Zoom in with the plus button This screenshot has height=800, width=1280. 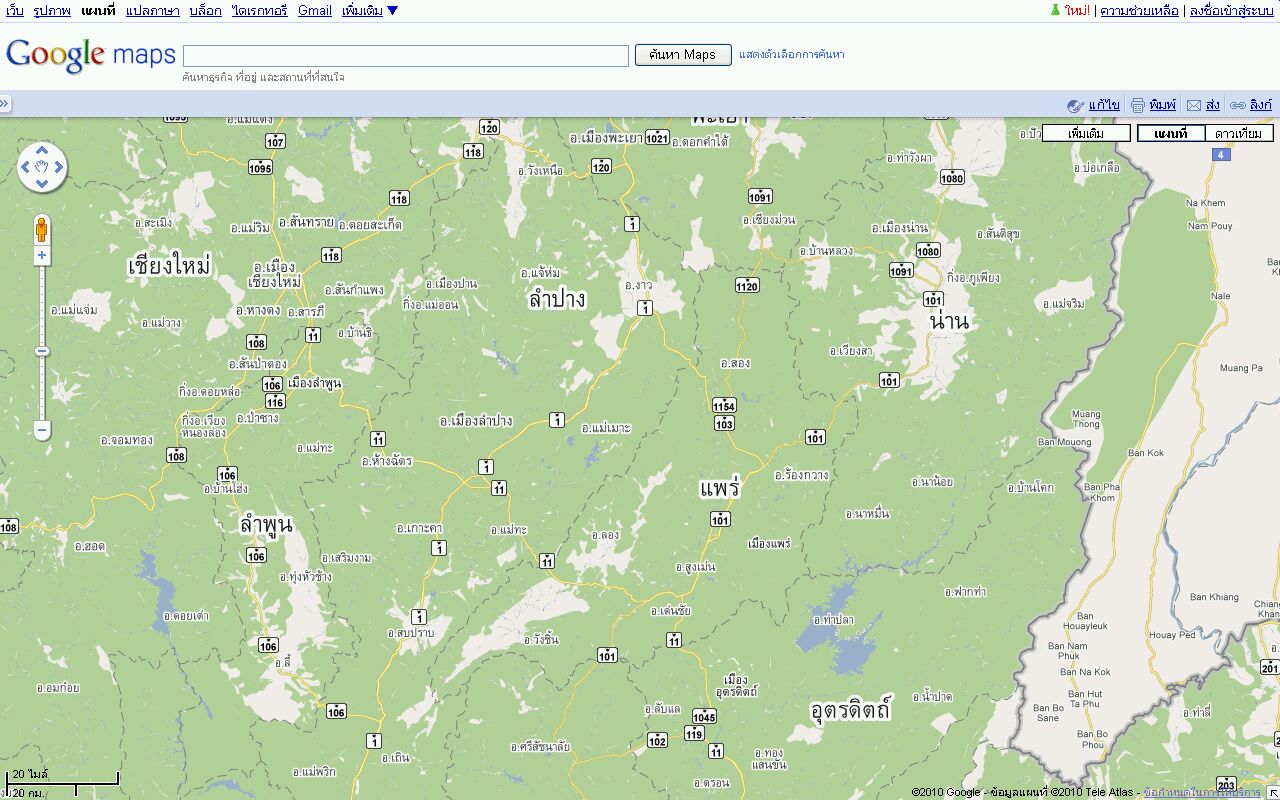pyautogui.click(x=42, y=255)
